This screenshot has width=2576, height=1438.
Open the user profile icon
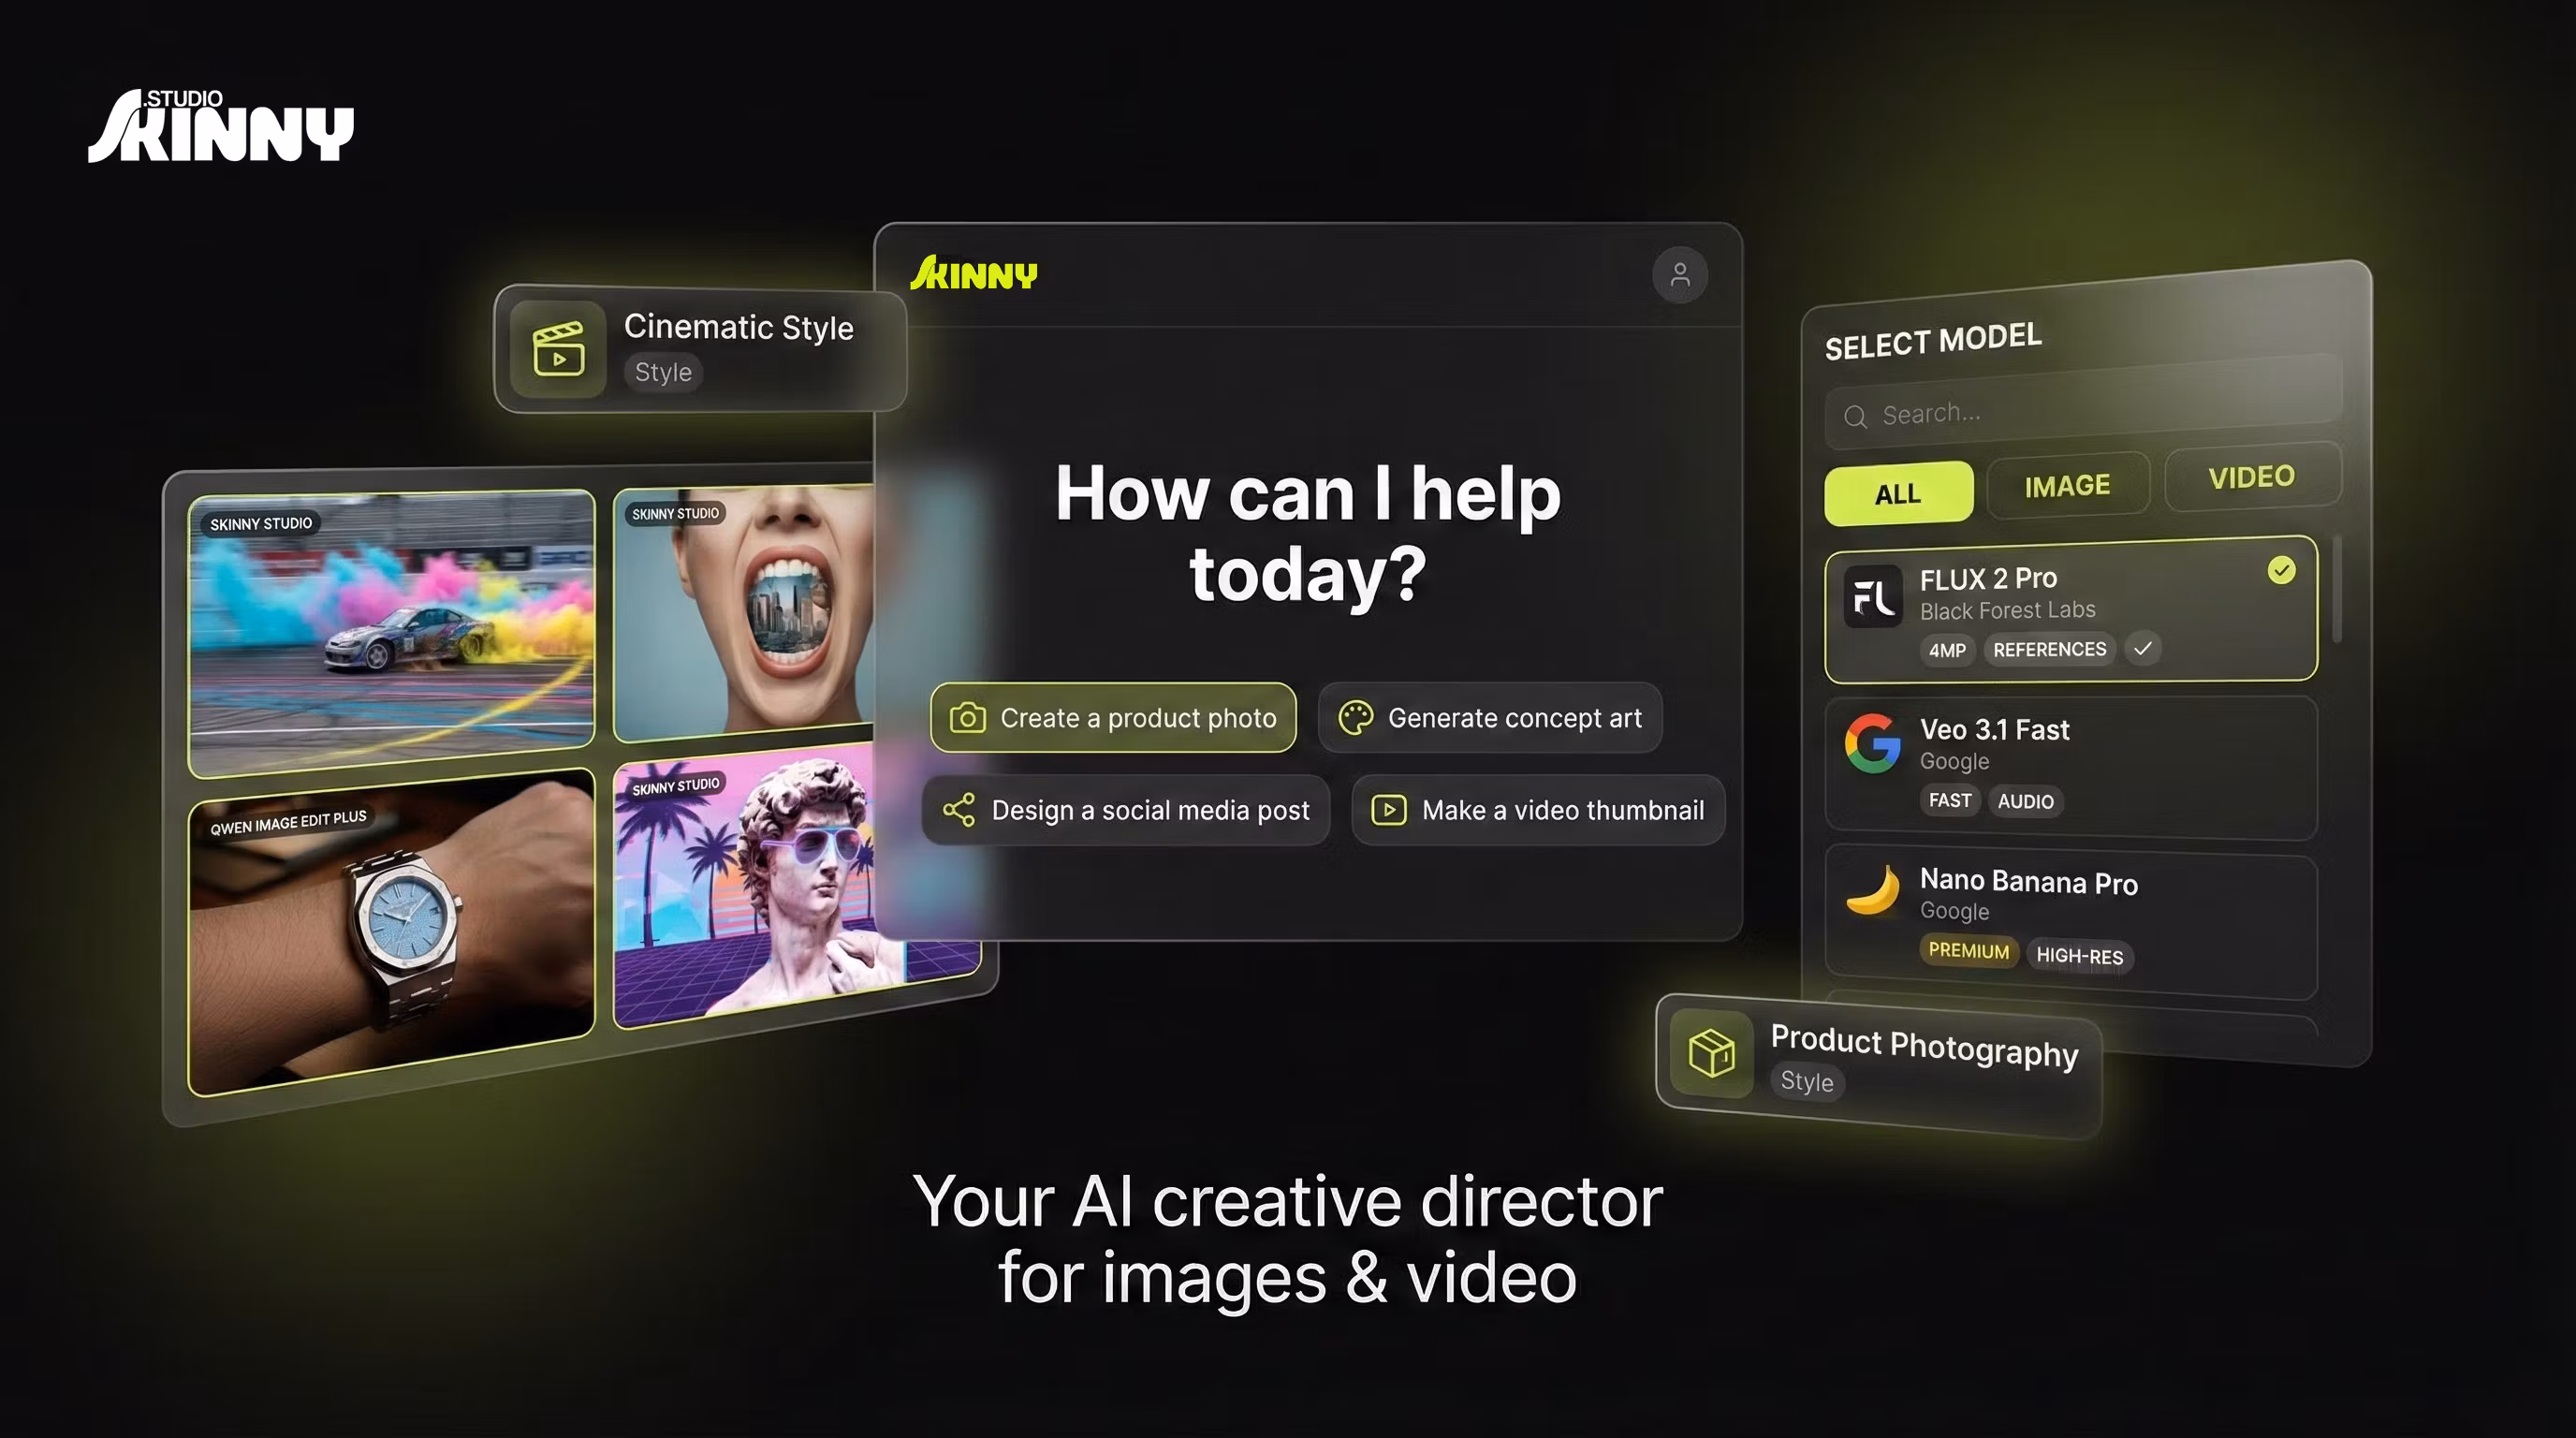[x=1679, y=275]
